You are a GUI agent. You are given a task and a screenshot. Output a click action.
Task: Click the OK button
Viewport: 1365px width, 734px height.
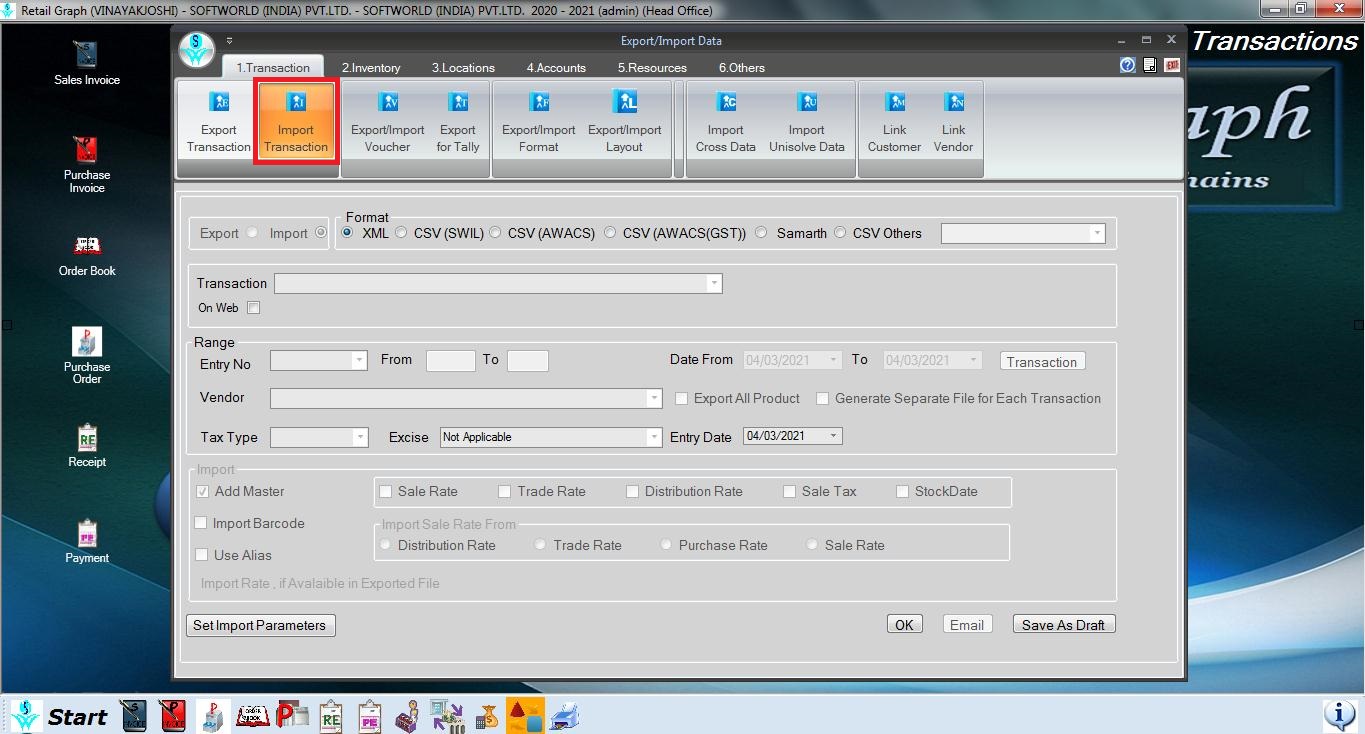click(x=904, y=624)
